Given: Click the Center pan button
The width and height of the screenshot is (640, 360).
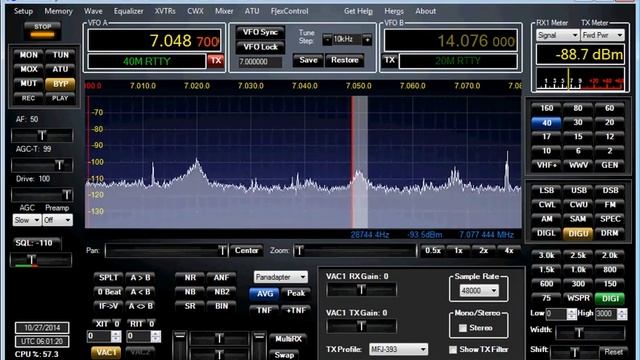Looking at the screenshot, I should click(x=247, y=250).
